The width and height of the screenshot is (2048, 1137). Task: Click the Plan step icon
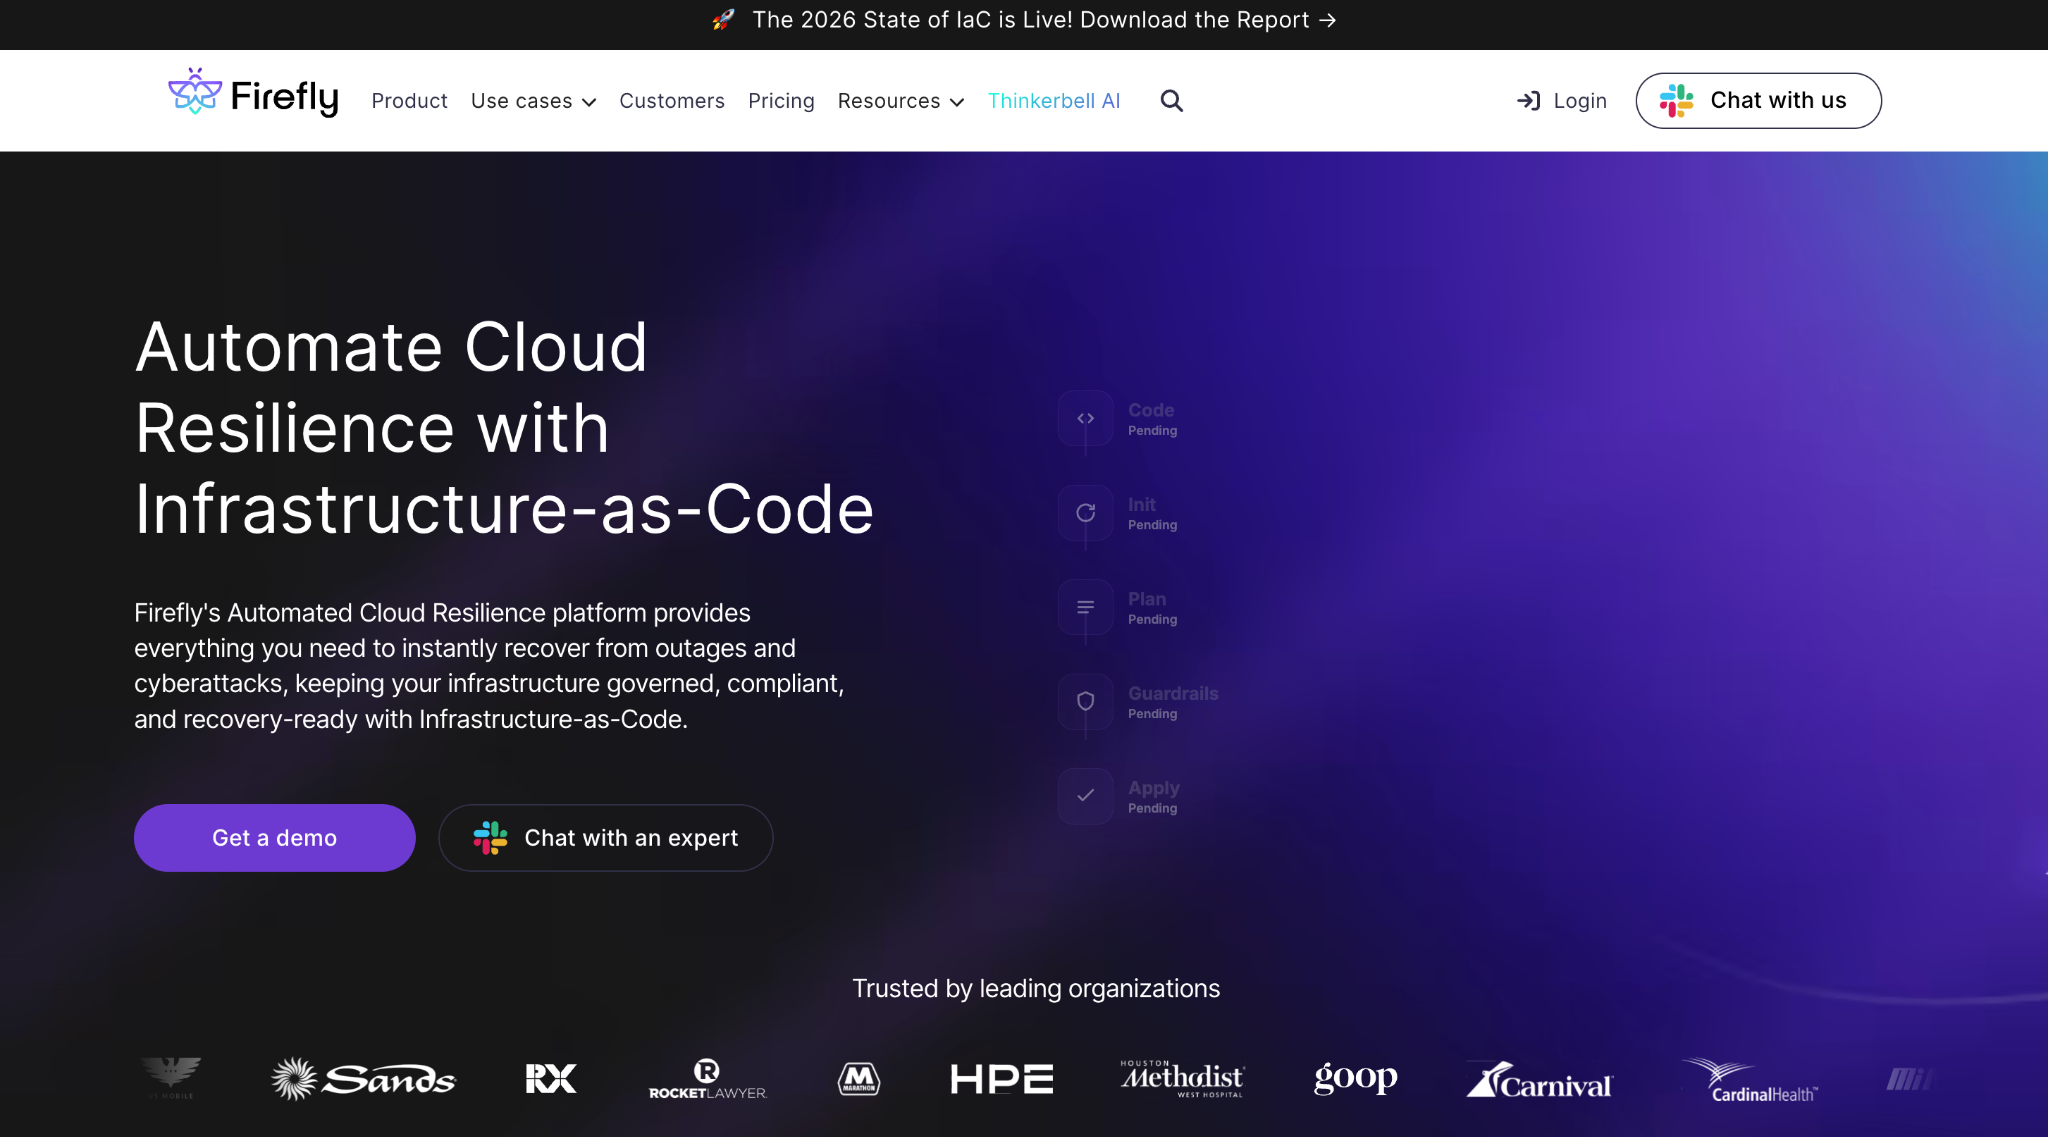(1085, 607)
